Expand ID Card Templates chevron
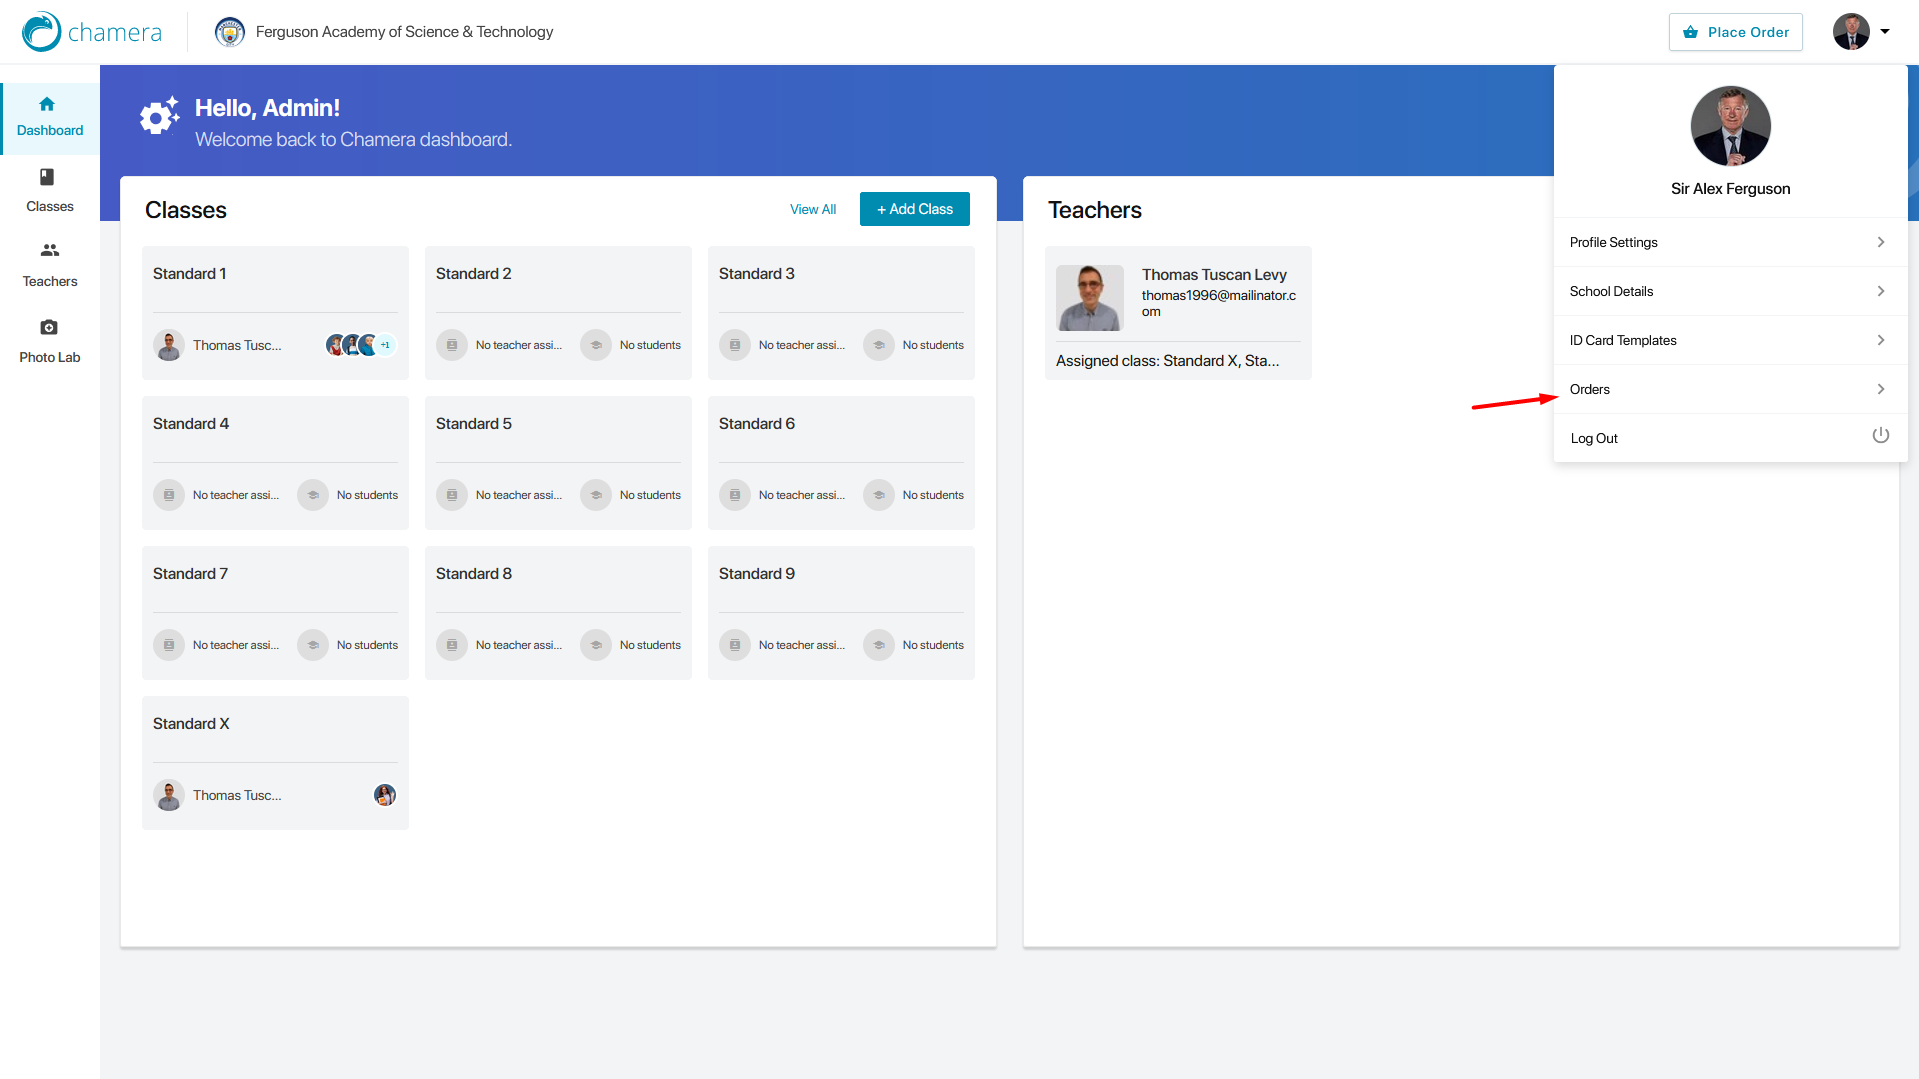This screenshot has width=1919, height=1079. [x=1881, y=340]
